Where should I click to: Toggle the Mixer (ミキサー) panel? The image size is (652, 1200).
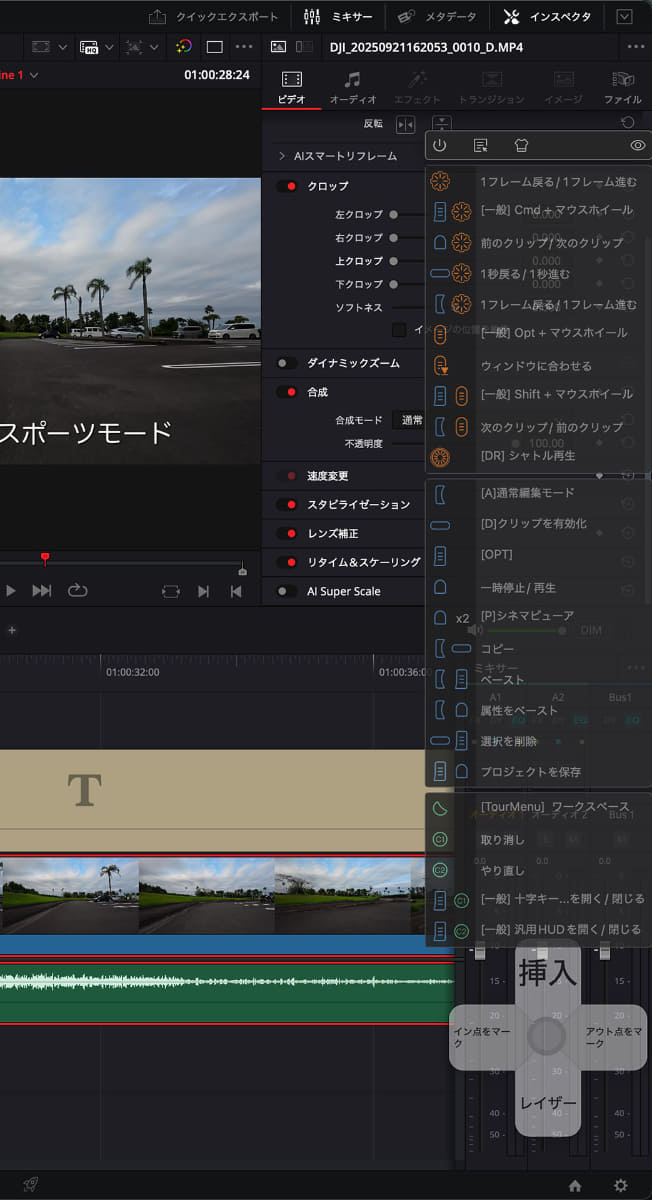[337, 17]
